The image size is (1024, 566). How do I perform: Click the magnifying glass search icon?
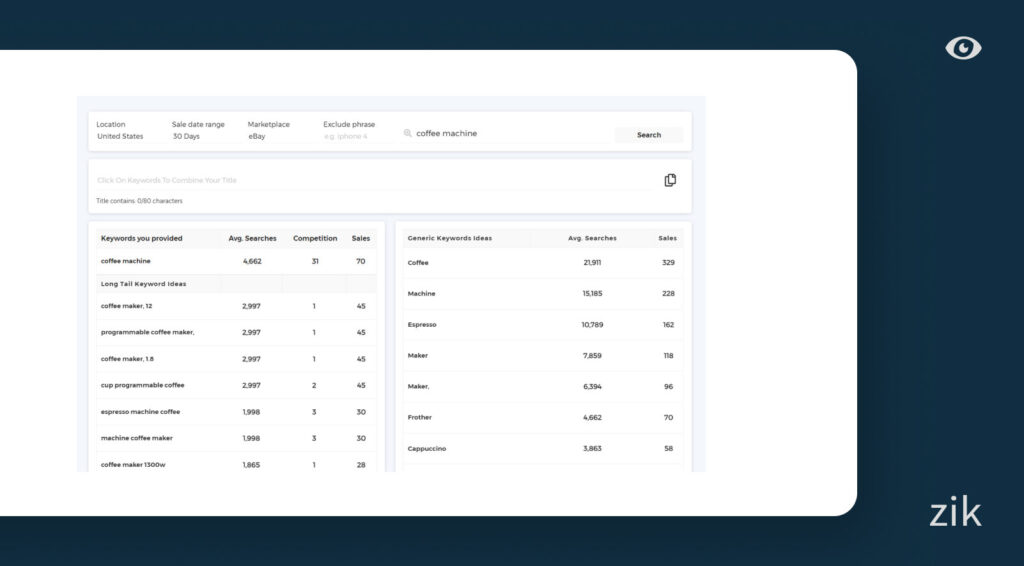(408, 133)
